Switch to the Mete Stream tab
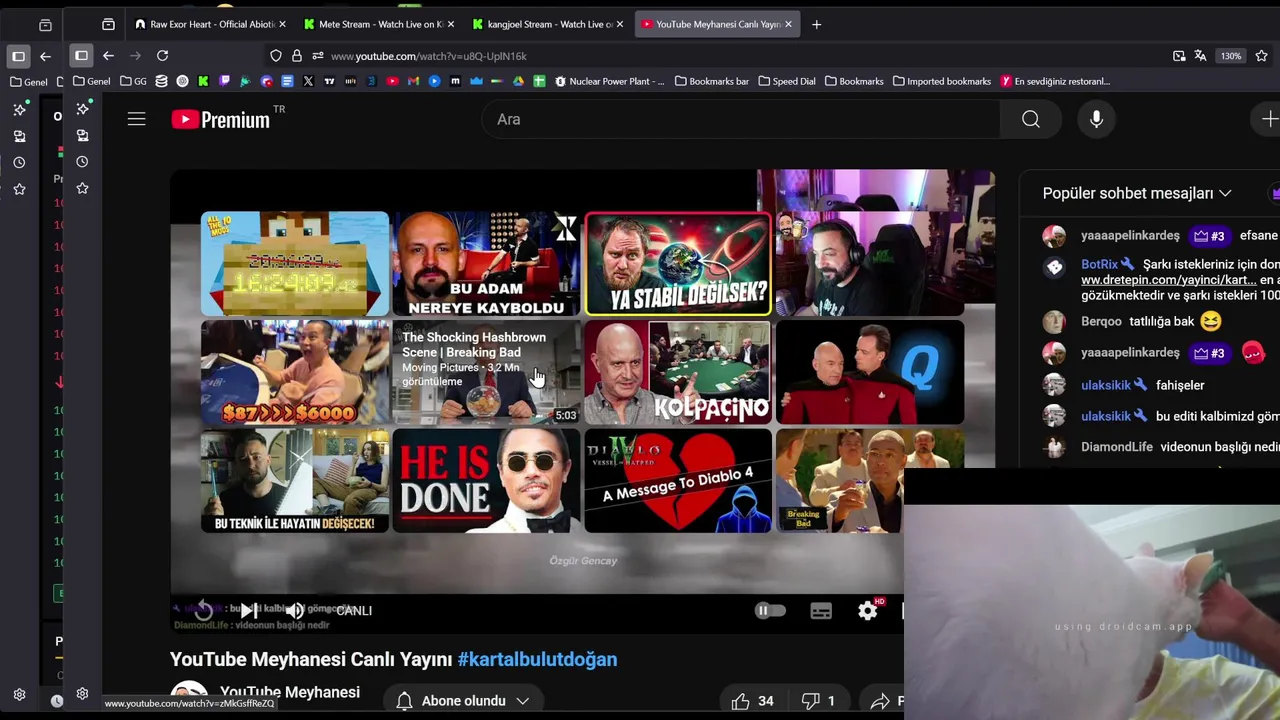1280x720 pixels. click(x=379, y=24)
